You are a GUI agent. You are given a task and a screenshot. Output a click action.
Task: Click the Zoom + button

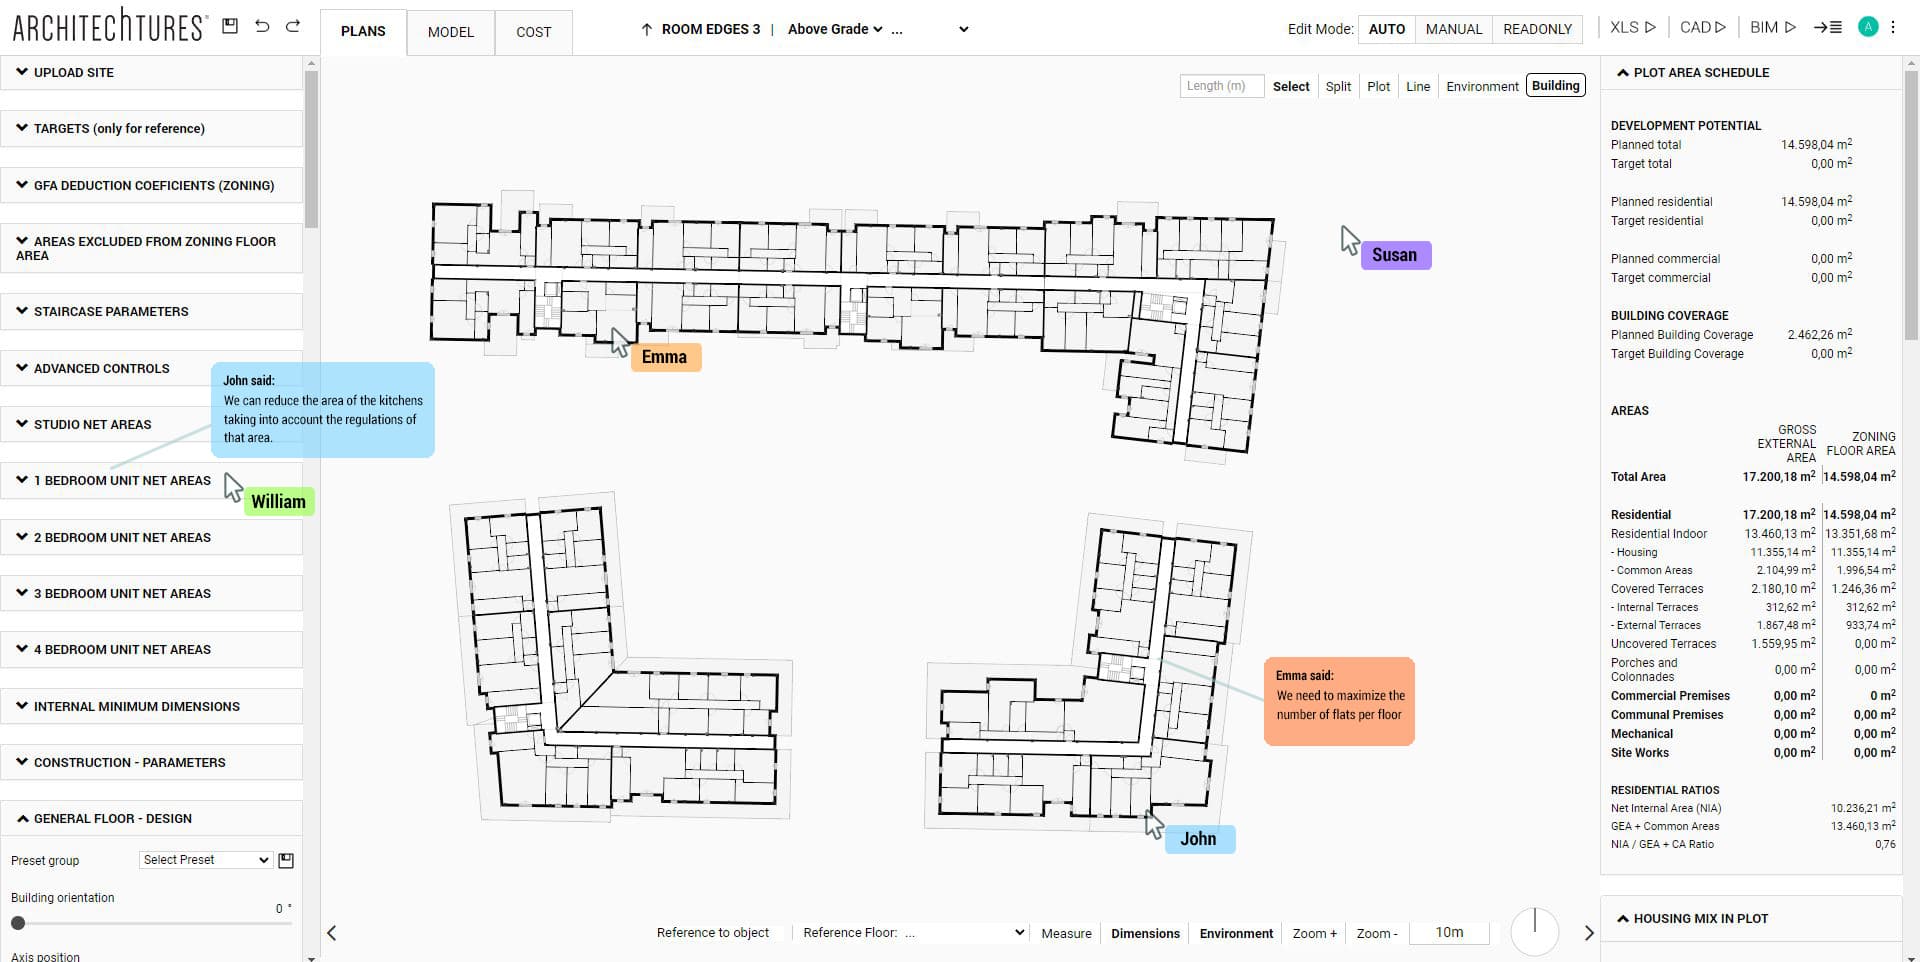point(1314,933)
